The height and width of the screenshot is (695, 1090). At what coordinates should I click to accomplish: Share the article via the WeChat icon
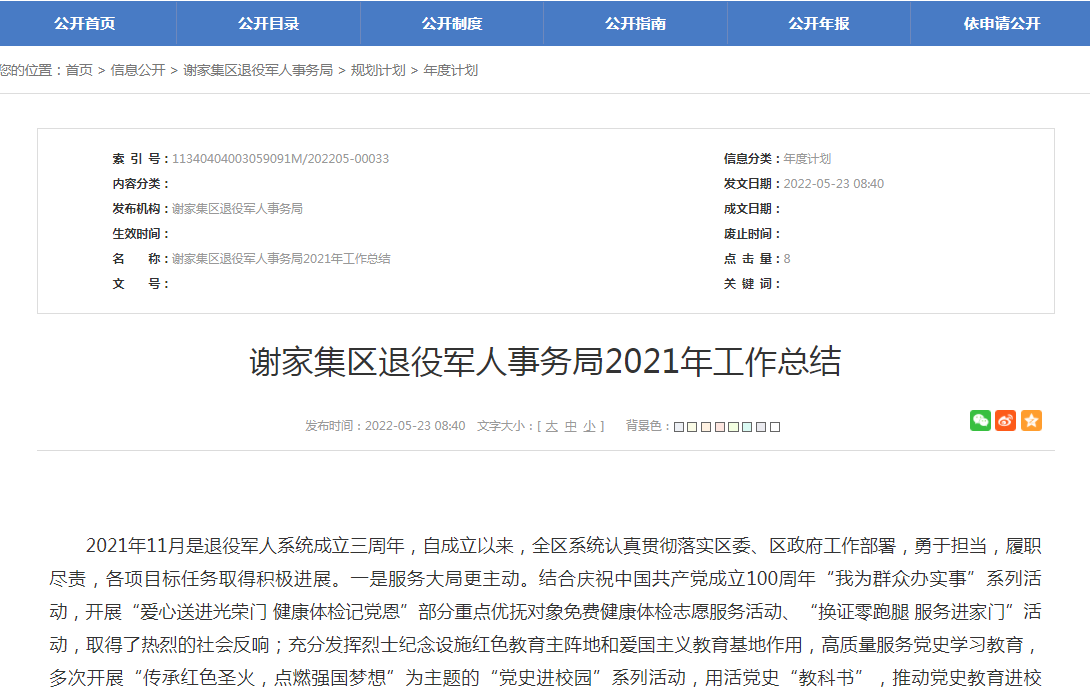pos(980,421)
